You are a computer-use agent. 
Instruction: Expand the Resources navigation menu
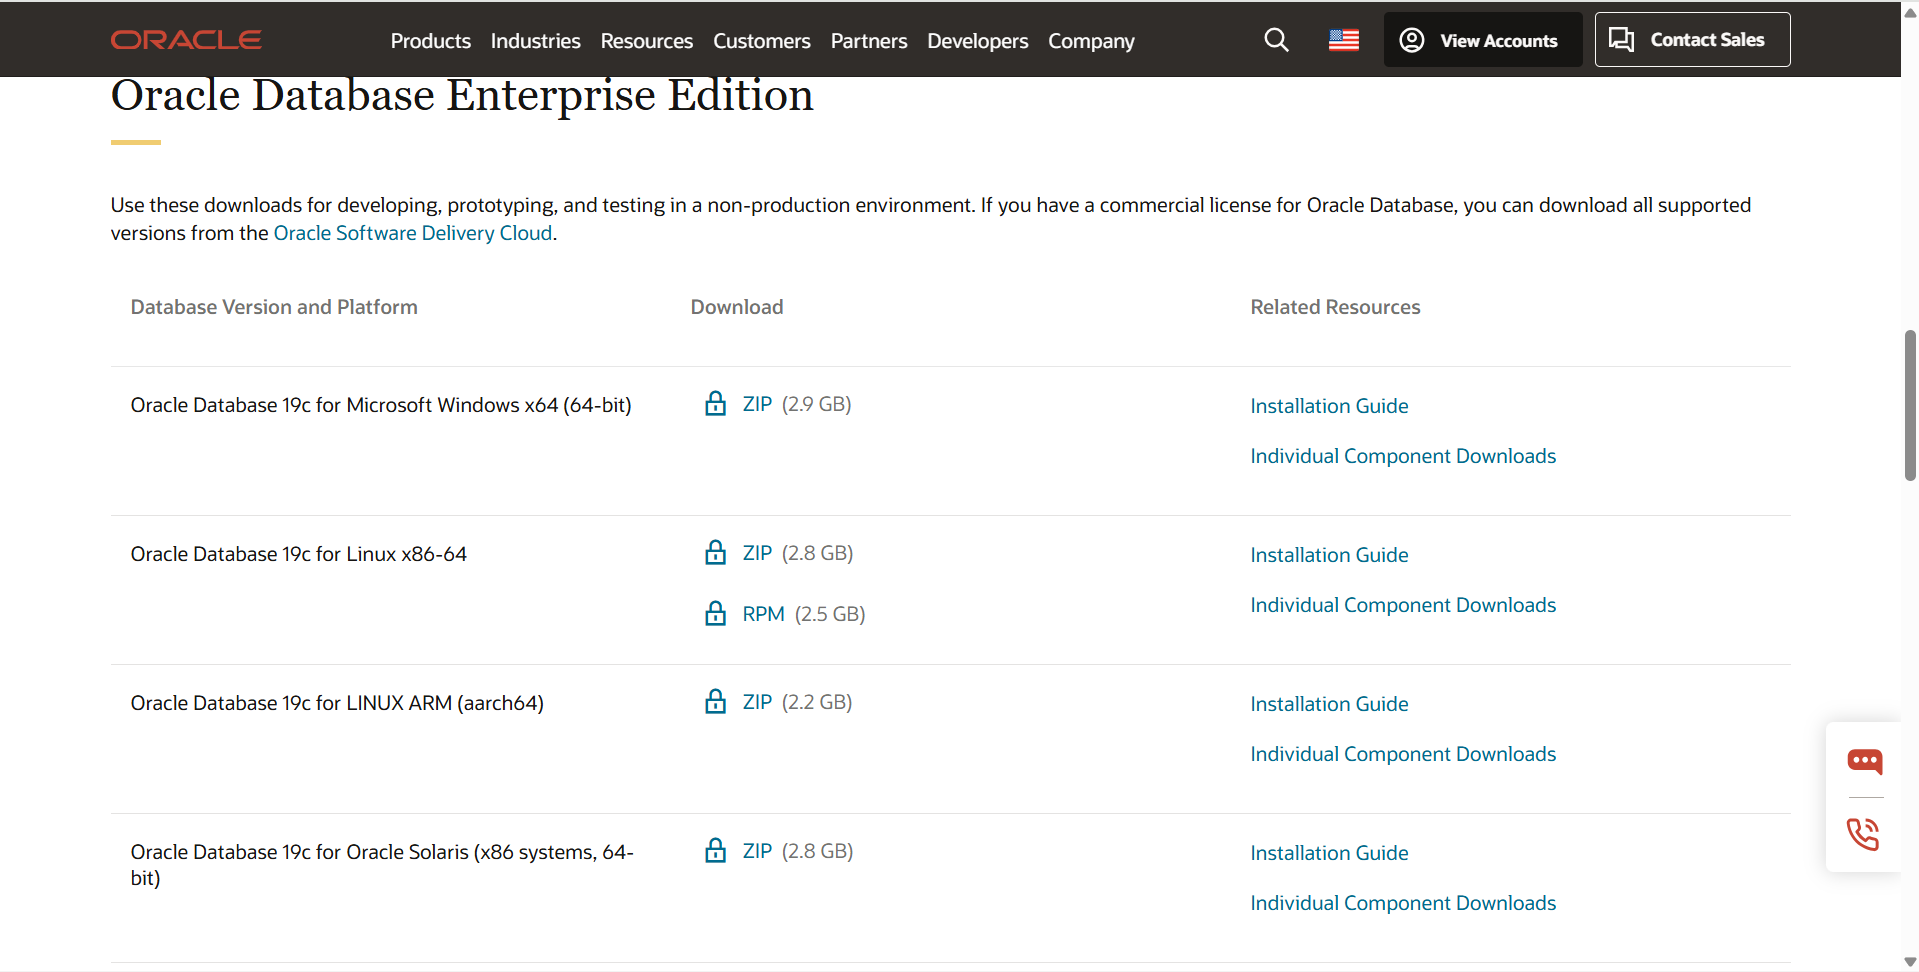[646, 41]
